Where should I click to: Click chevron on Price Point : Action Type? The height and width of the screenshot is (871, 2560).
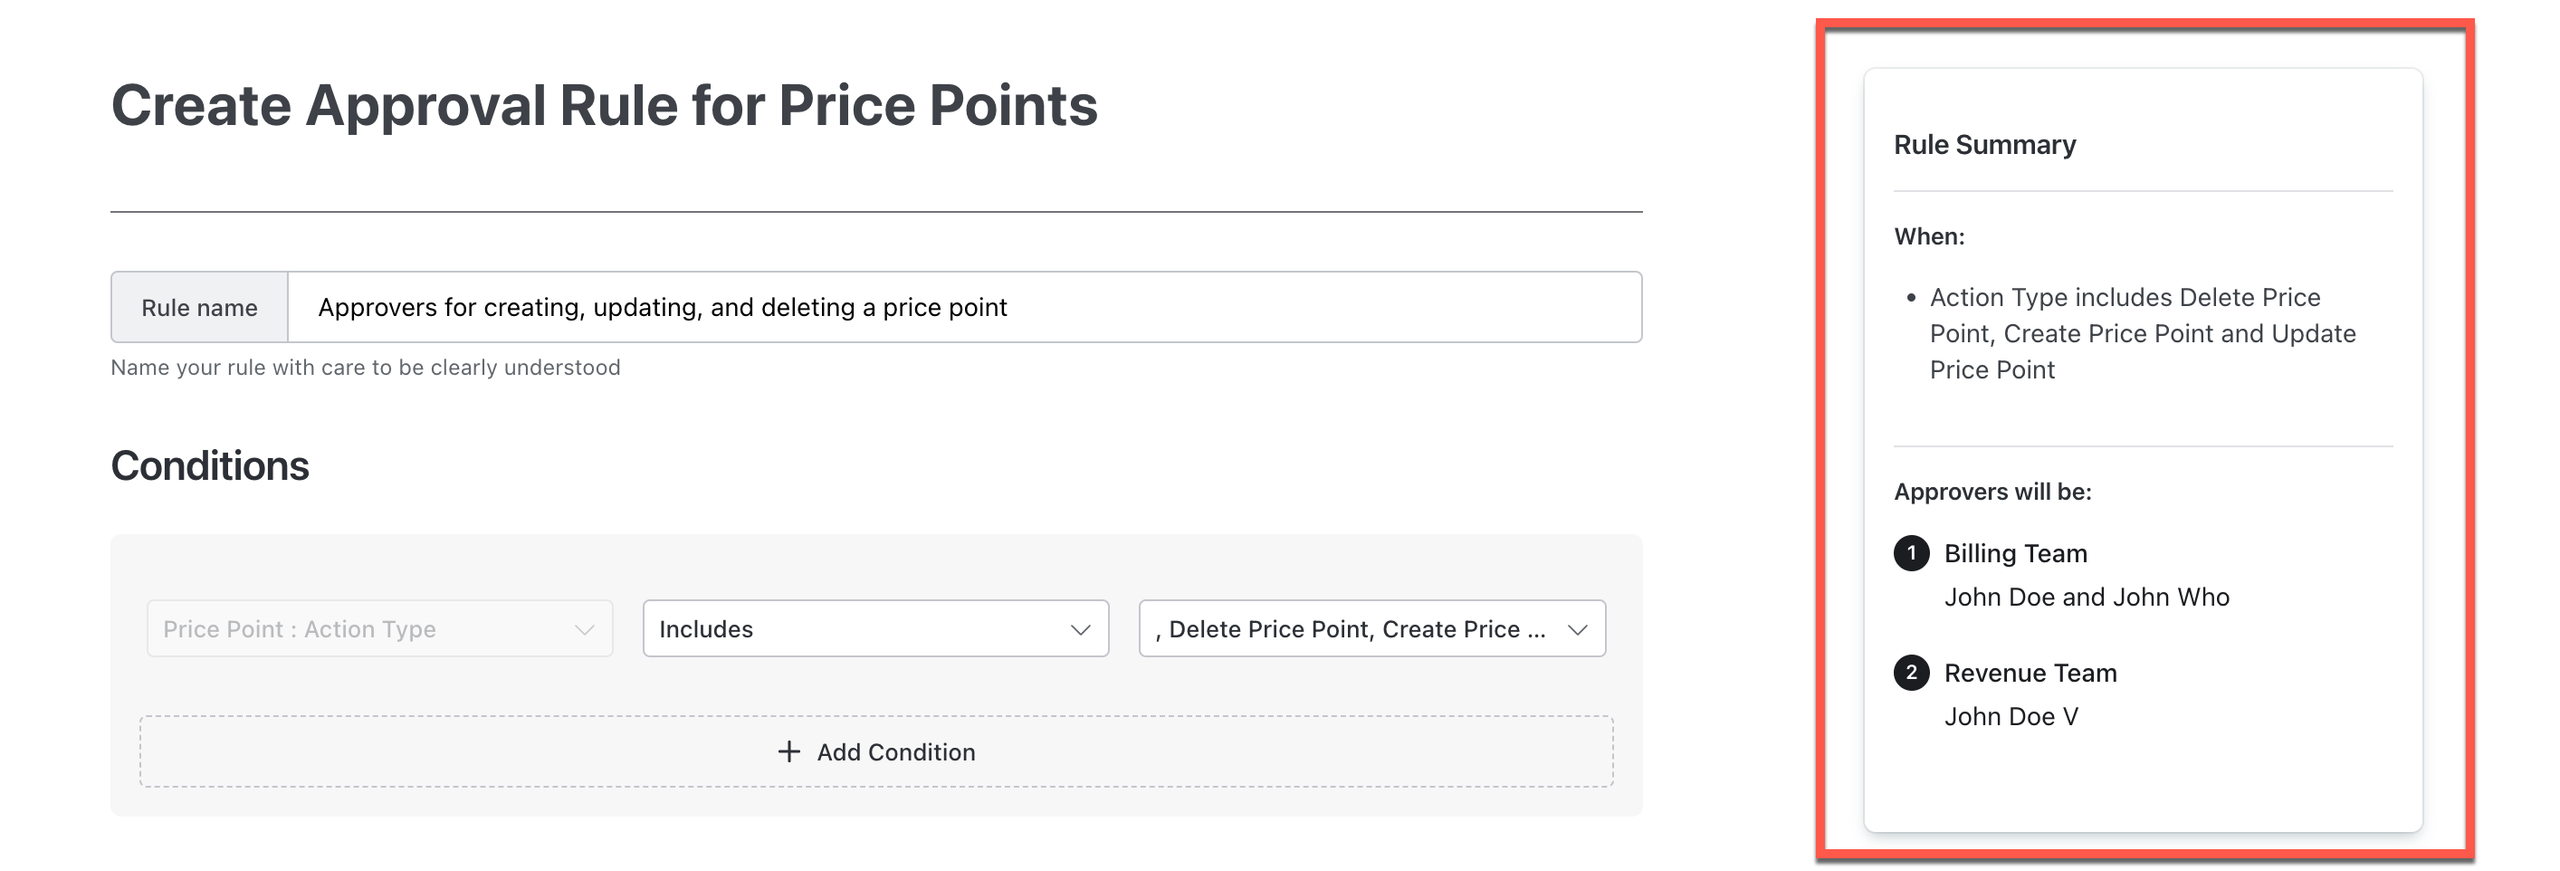[x=584, y=629]
